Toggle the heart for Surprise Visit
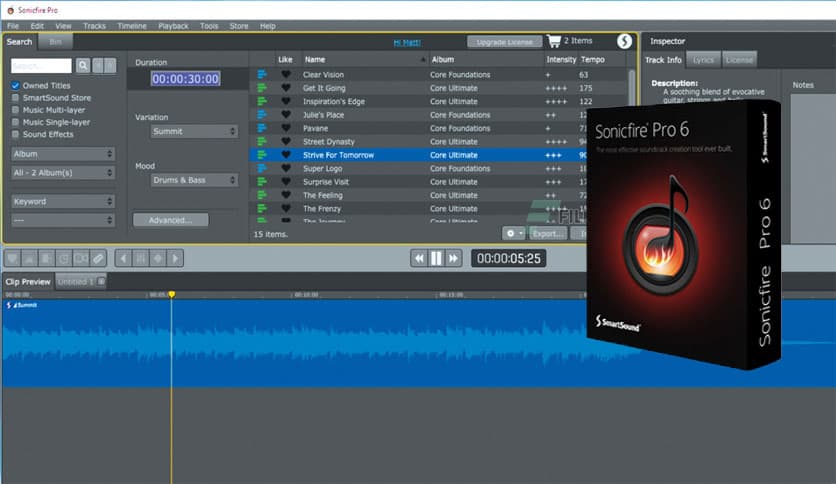This screenshot has width=836, height=484. pyautogui.click(x=286, y=182)
